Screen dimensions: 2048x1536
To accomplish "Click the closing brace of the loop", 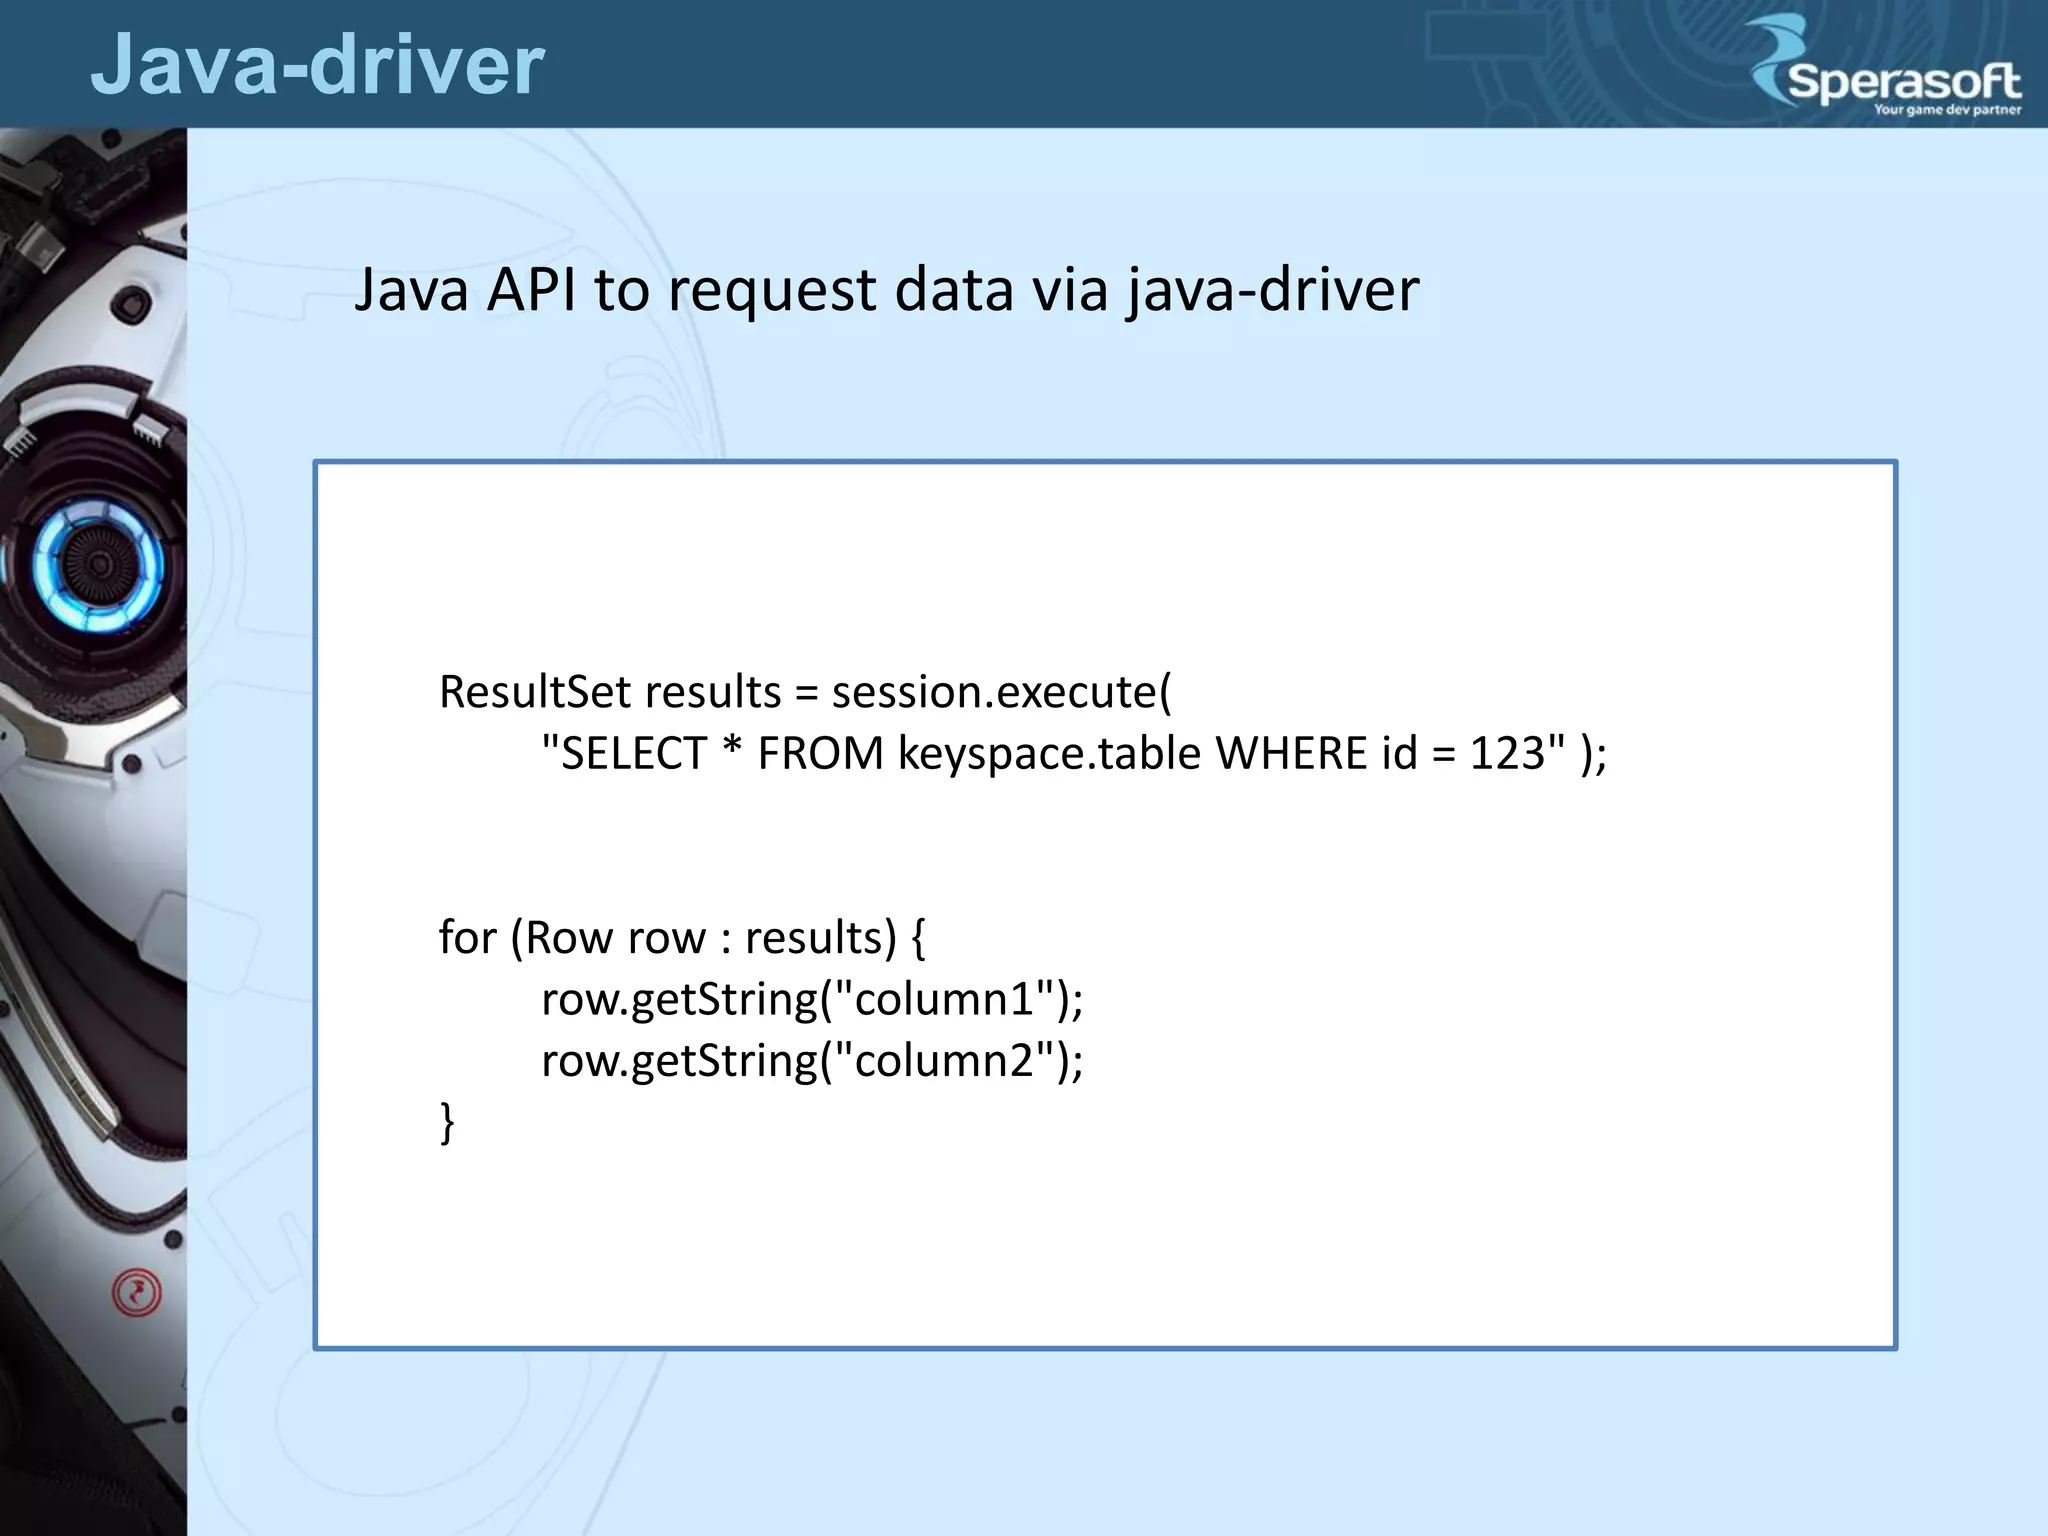I will coord(447,1122).
